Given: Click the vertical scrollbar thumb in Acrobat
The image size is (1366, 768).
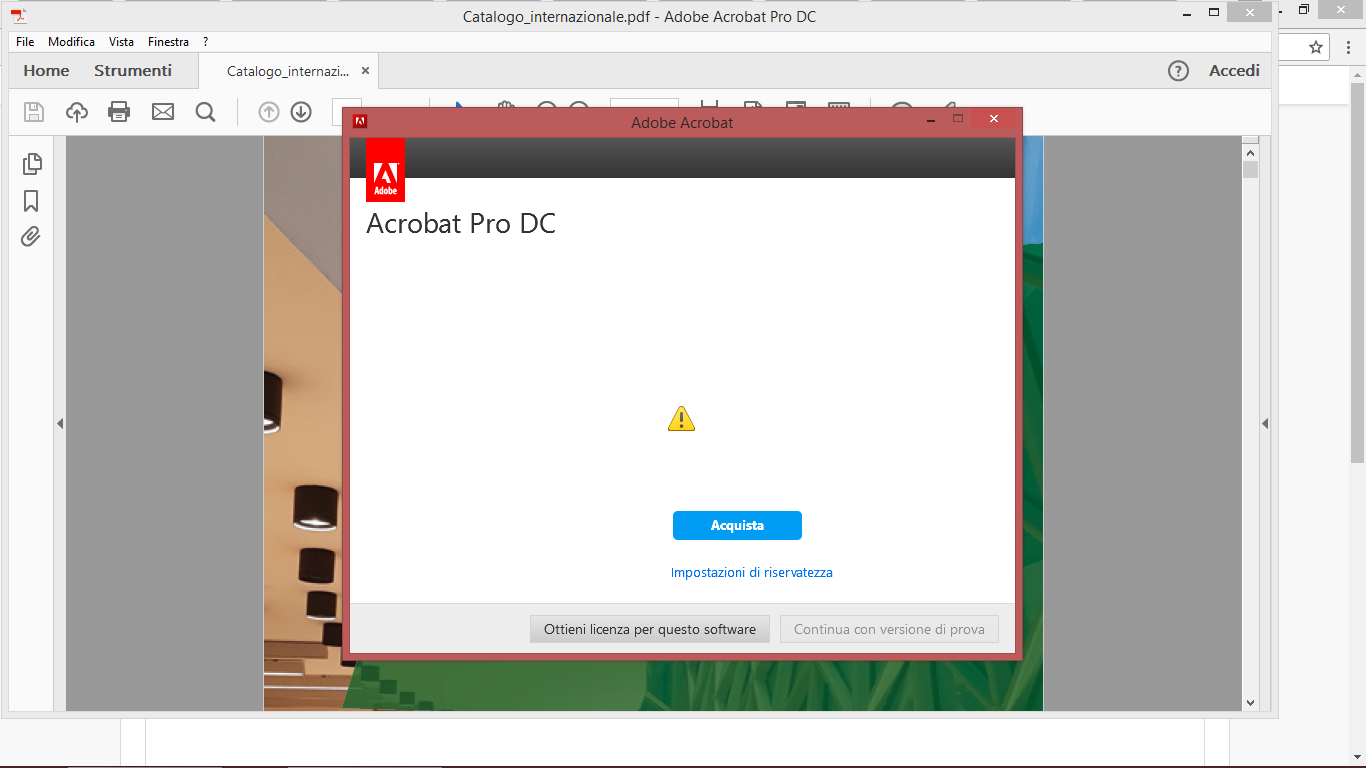Looking at the screenshot, I should click(x=1250, y=170).
